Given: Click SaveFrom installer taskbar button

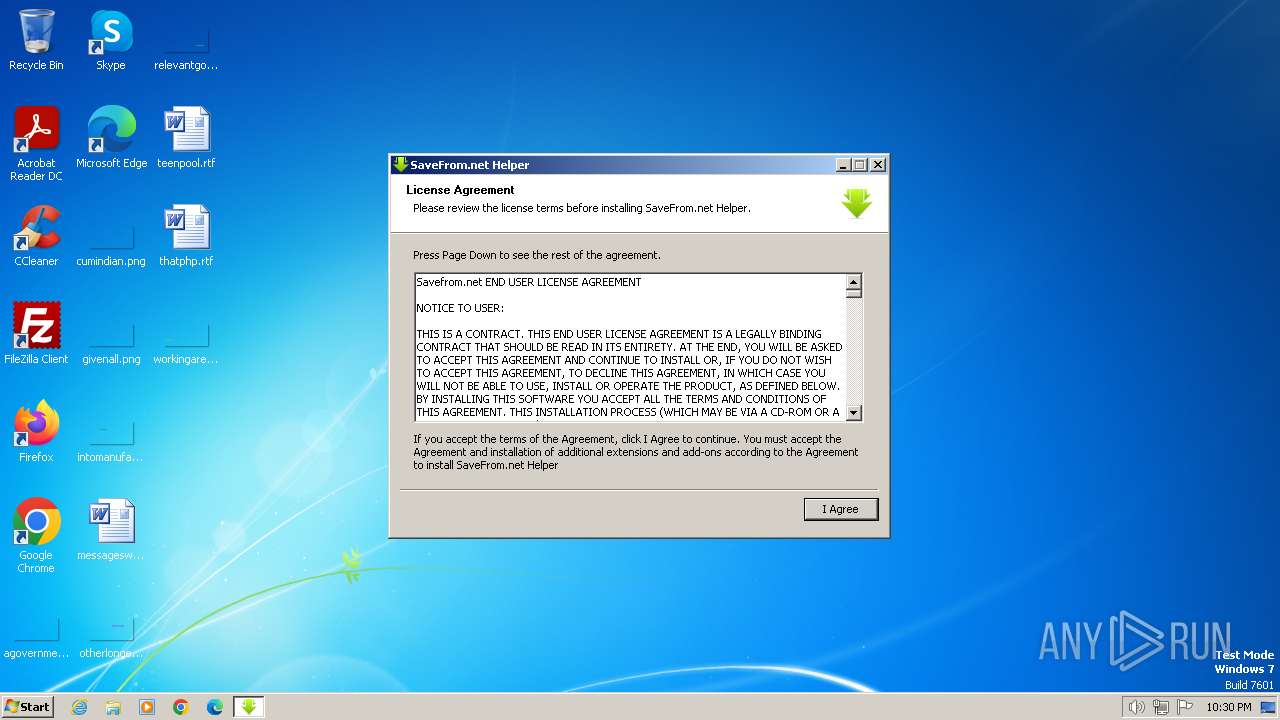Looking at the screenshot, I should (249, 707).
